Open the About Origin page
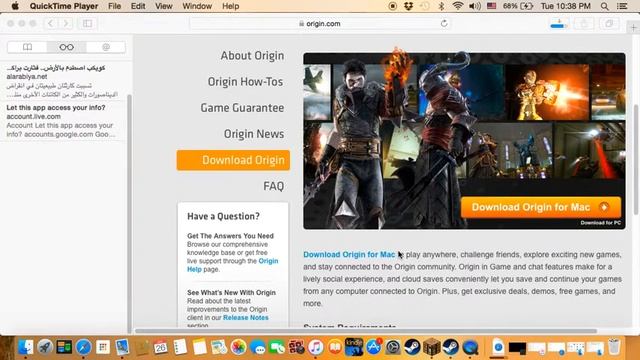 click(252, 56)
